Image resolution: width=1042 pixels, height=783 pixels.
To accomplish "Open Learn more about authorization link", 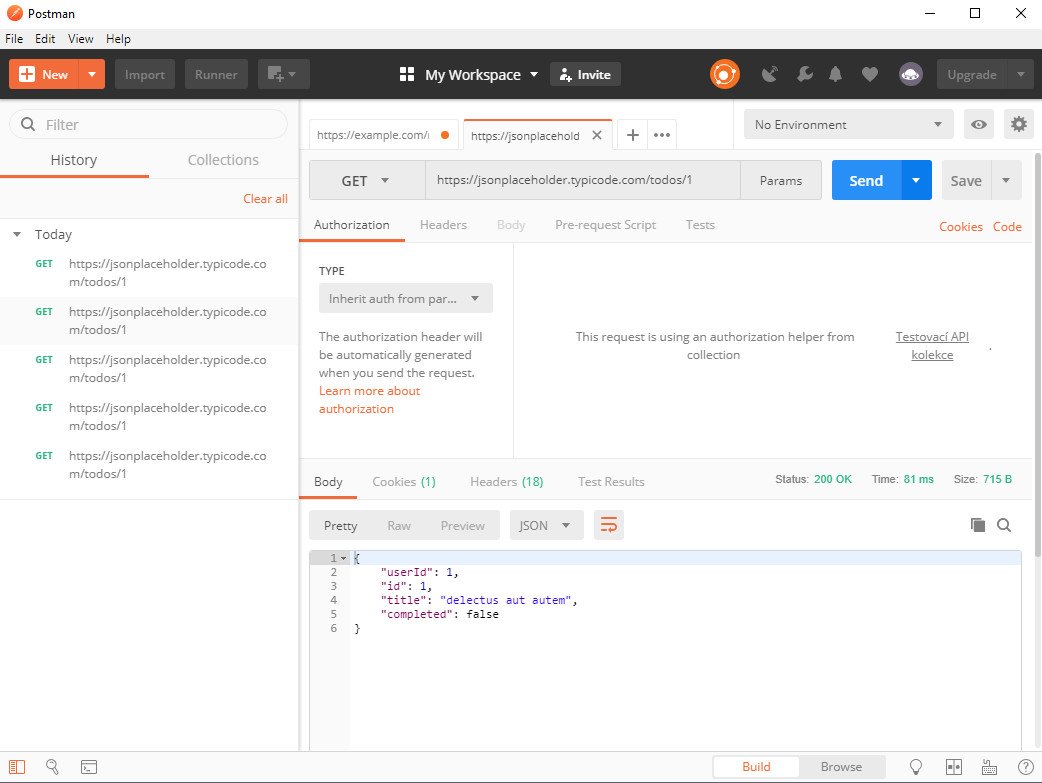I will [x=369, y=399].
